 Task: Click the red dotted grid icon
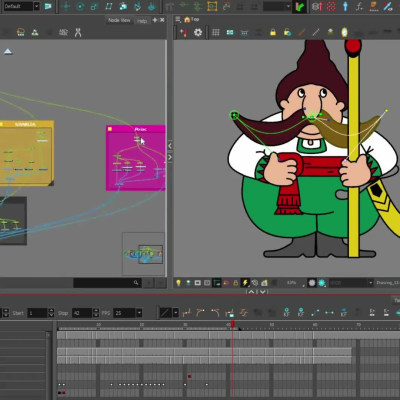pyautogui.click(x=331, y=6)
